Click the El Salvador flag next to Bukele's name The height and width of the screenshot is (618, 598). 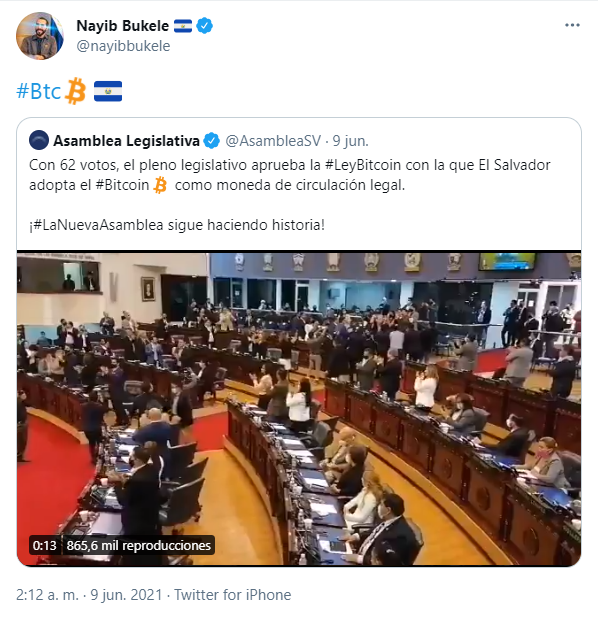tap(183, 26)
